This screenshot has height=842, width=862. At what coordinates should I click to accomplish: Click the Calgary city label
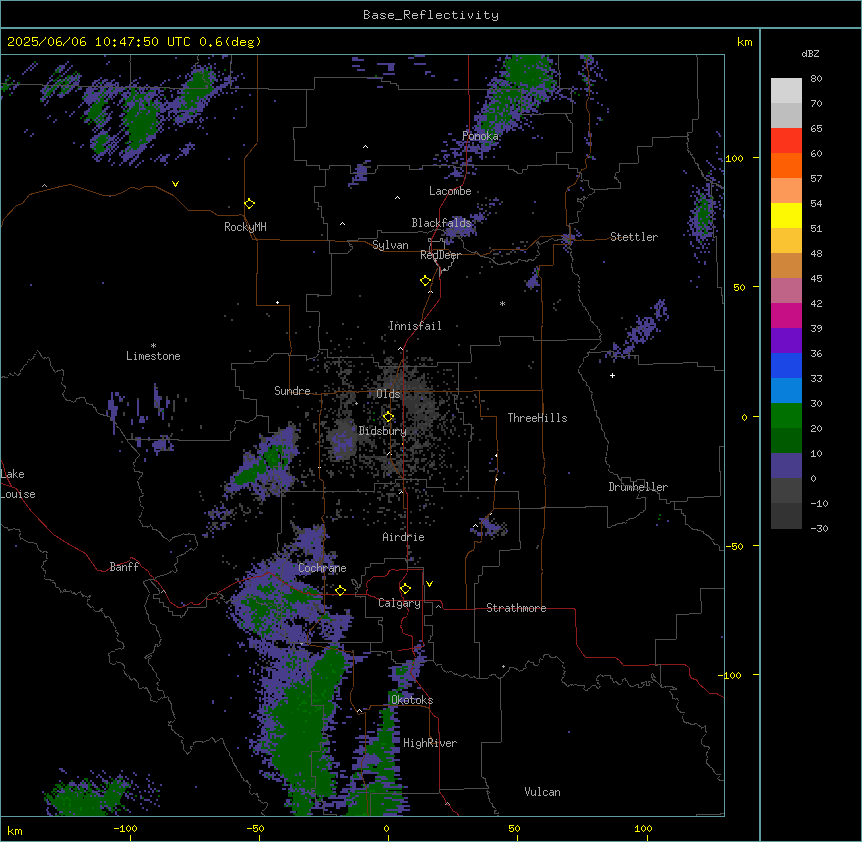[400, 603]
